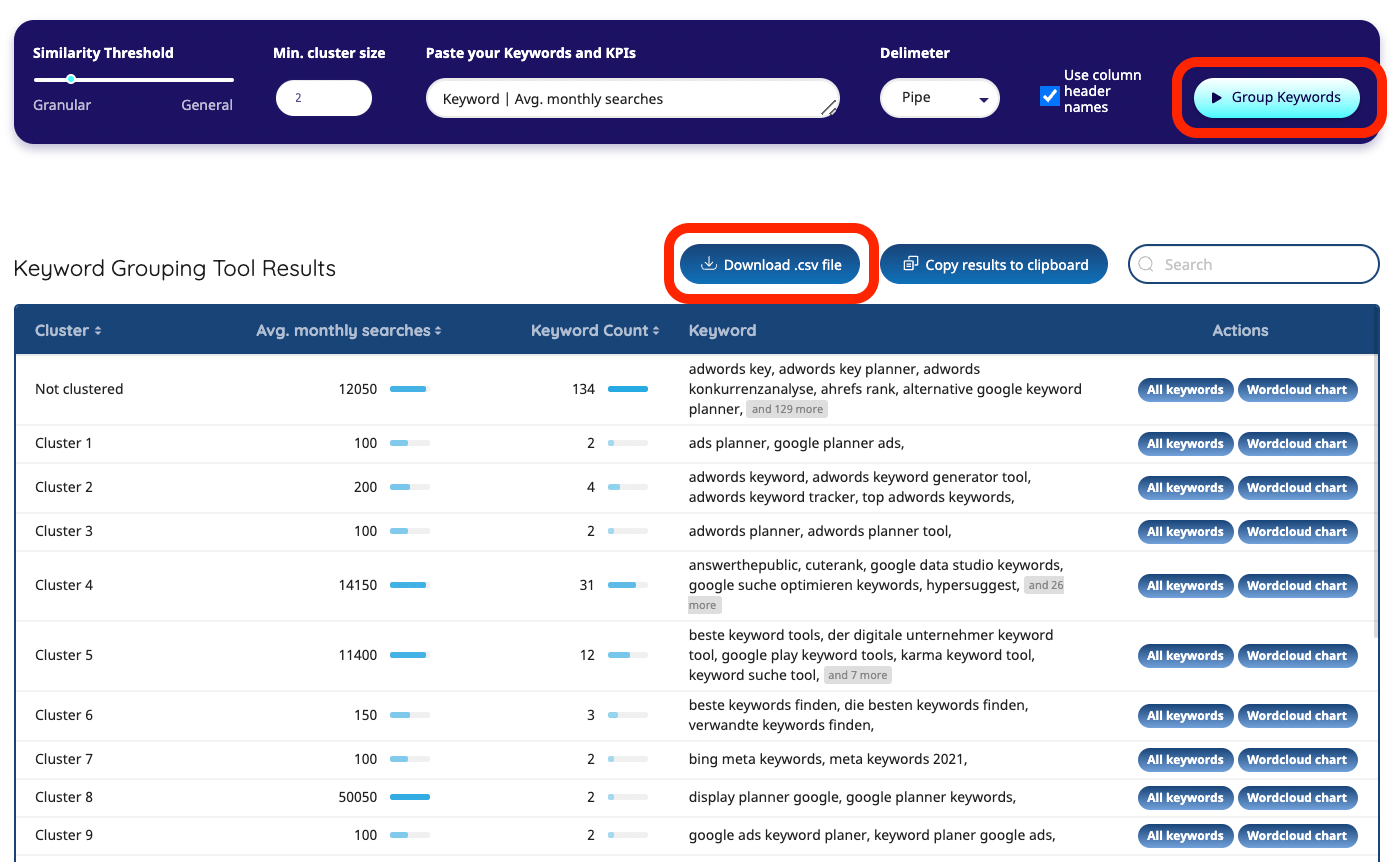
Task: Click 'bing meta keywords' keyword text
Action: coord(755,759)
